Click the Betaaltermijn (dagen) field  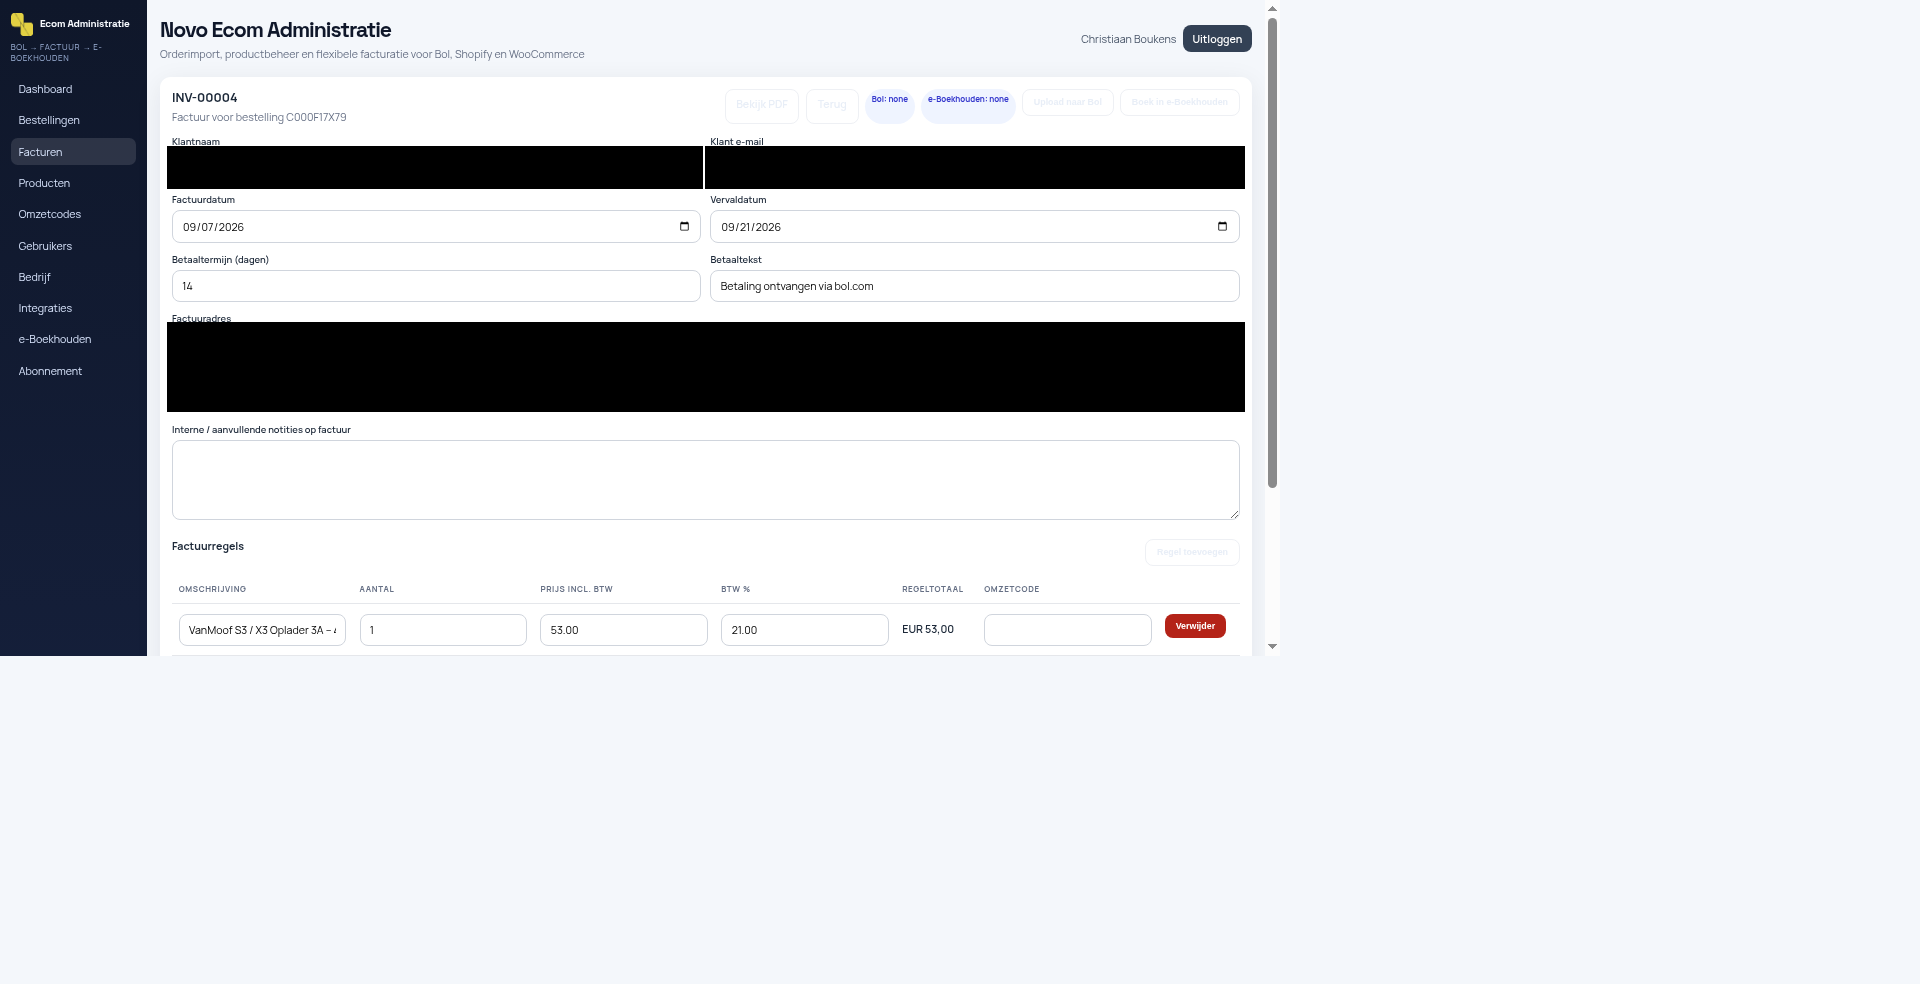(x=436, y=286)
